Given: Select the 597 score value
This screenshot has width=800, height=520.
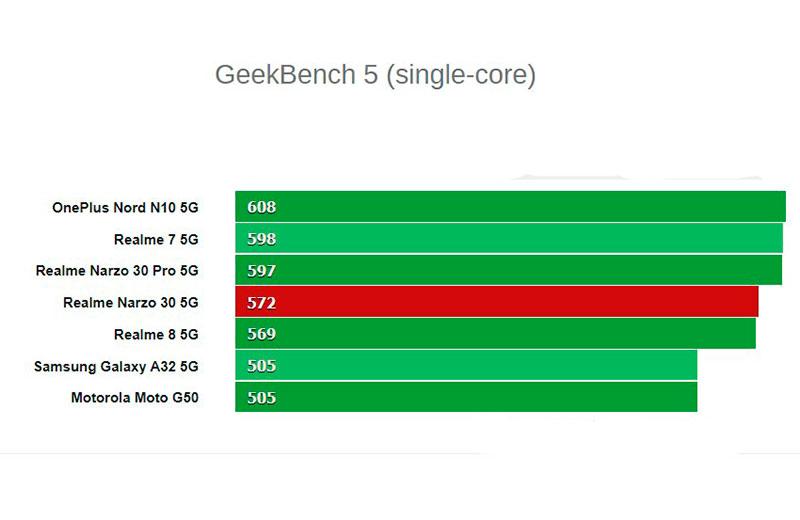Looking at the screenshot, I should [x=262, y=270].
